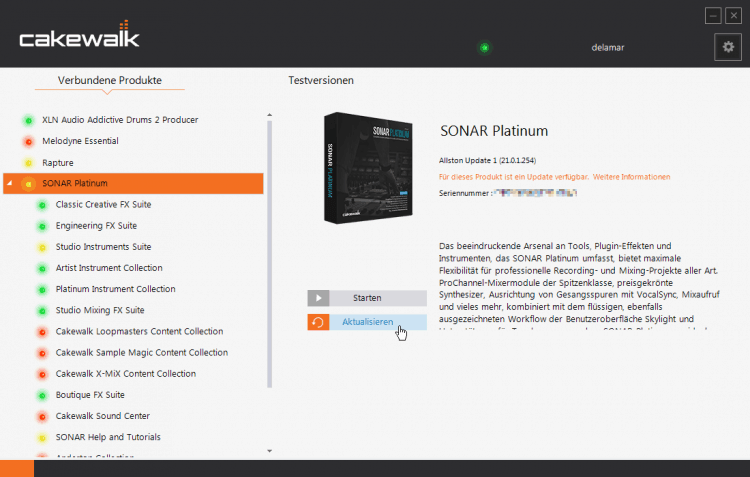Viewport: 750px width, 477px height.
Task: Click red status dot beside Cakewalk Loopmasters Content Collection
Action: coord(42,332)
